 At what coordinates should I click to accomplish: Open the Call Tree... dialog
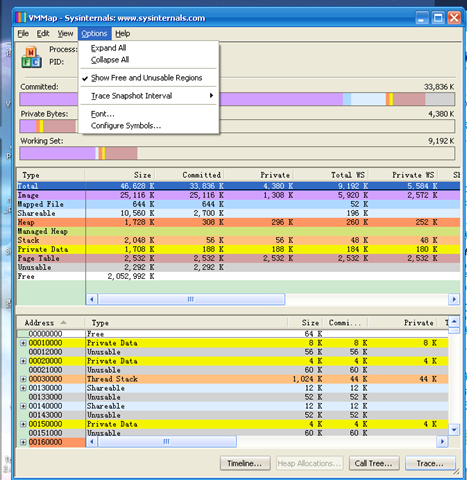(x=374, y=463)
